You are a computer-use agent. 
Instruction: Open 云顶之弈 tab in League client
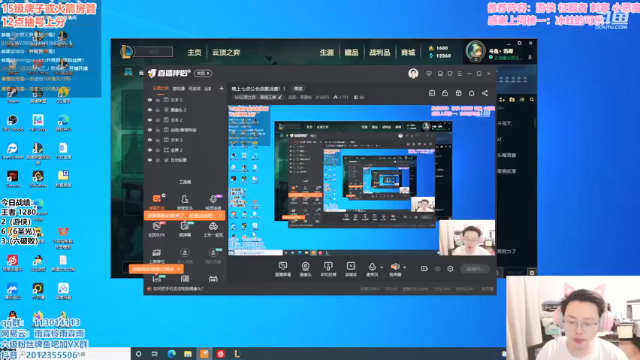coord(226,52)
